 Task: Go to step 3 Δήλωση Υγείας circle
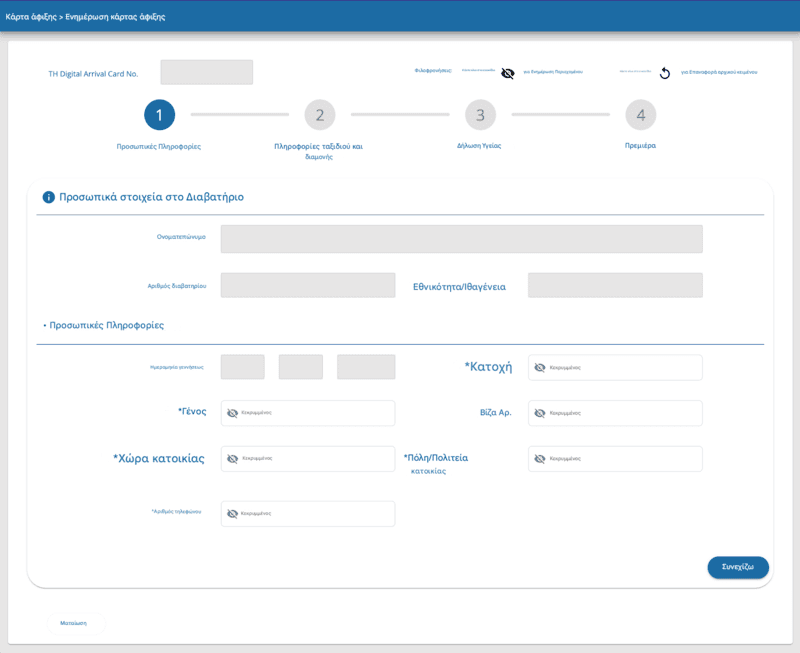(x=480, y=115)
